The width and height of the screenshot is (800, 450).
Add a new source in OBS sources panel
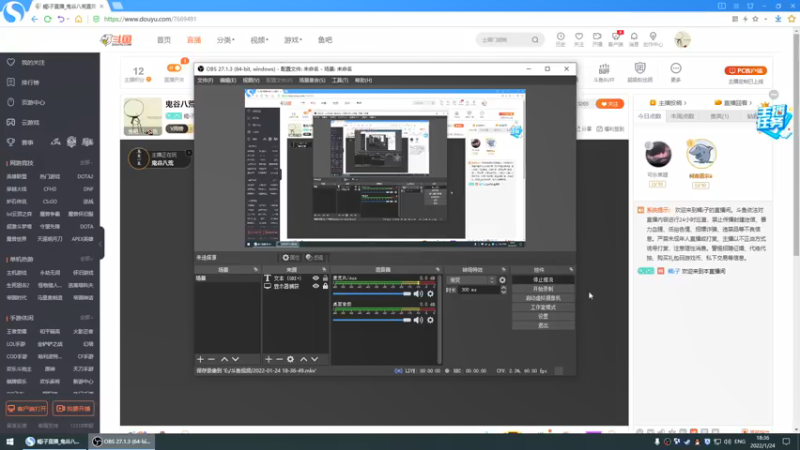coord(268,359)
